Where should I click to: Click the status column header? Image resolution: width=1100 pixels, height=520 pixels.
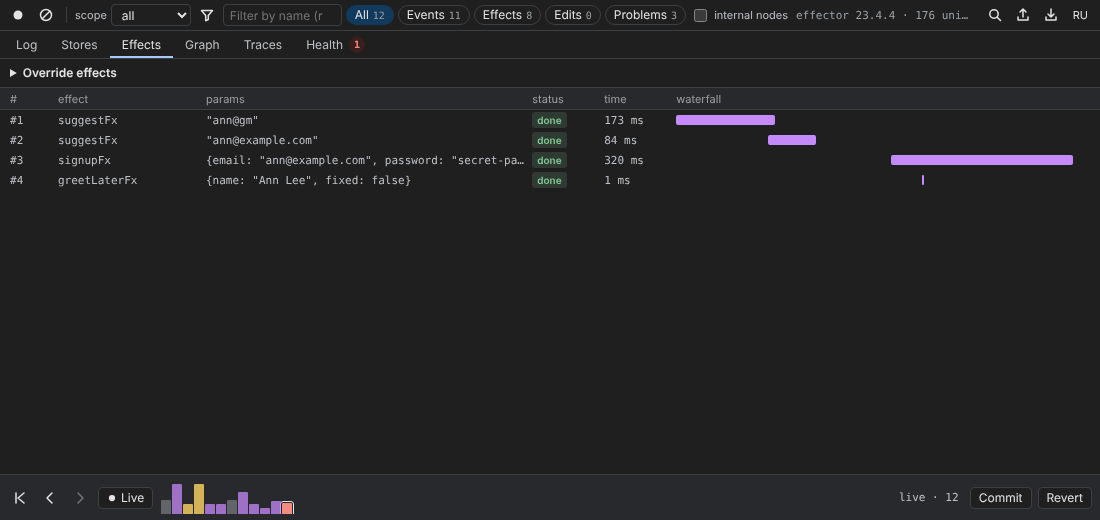[548, 99]
